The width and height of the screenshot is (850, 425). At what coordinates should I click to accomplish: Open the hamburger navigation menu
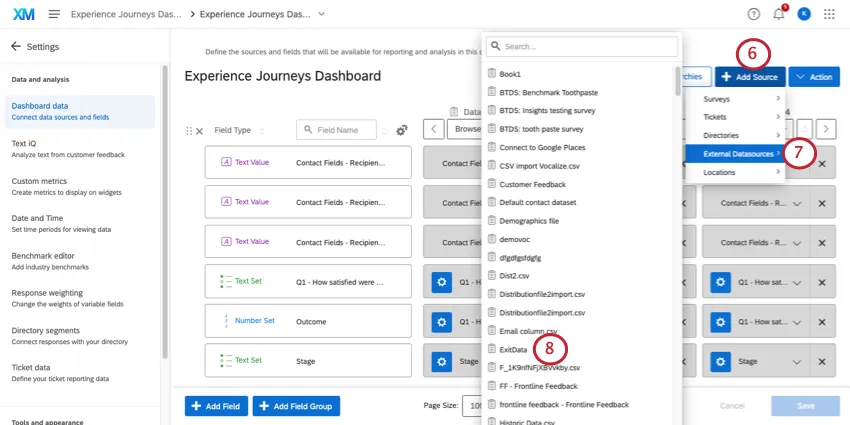click(x=53, y=14)
